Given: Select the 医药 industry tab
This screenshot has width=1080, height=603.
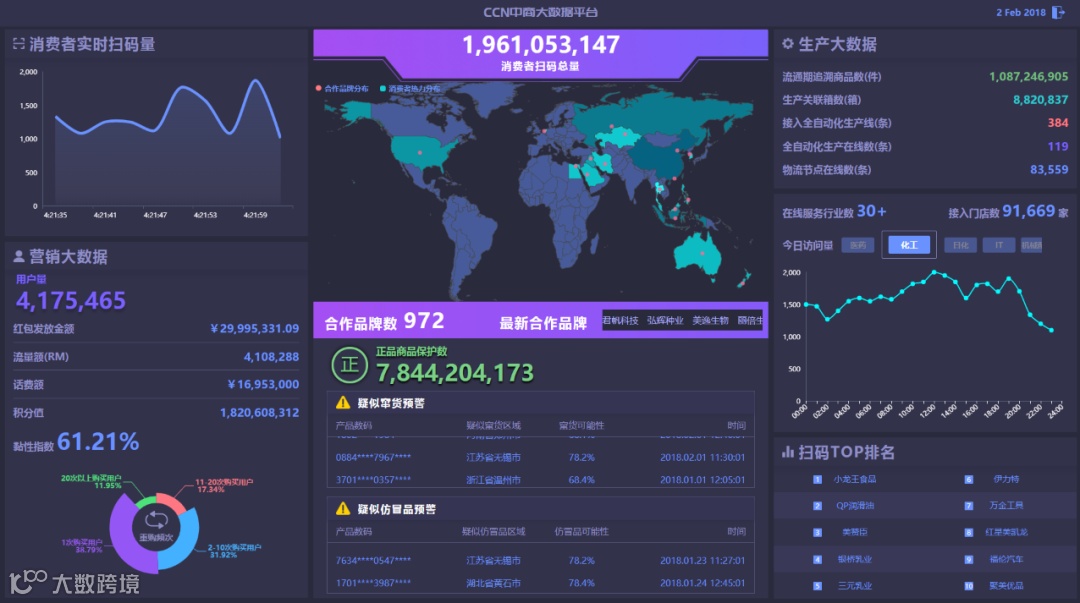Looking at the screenshot, I should point(858,245).
